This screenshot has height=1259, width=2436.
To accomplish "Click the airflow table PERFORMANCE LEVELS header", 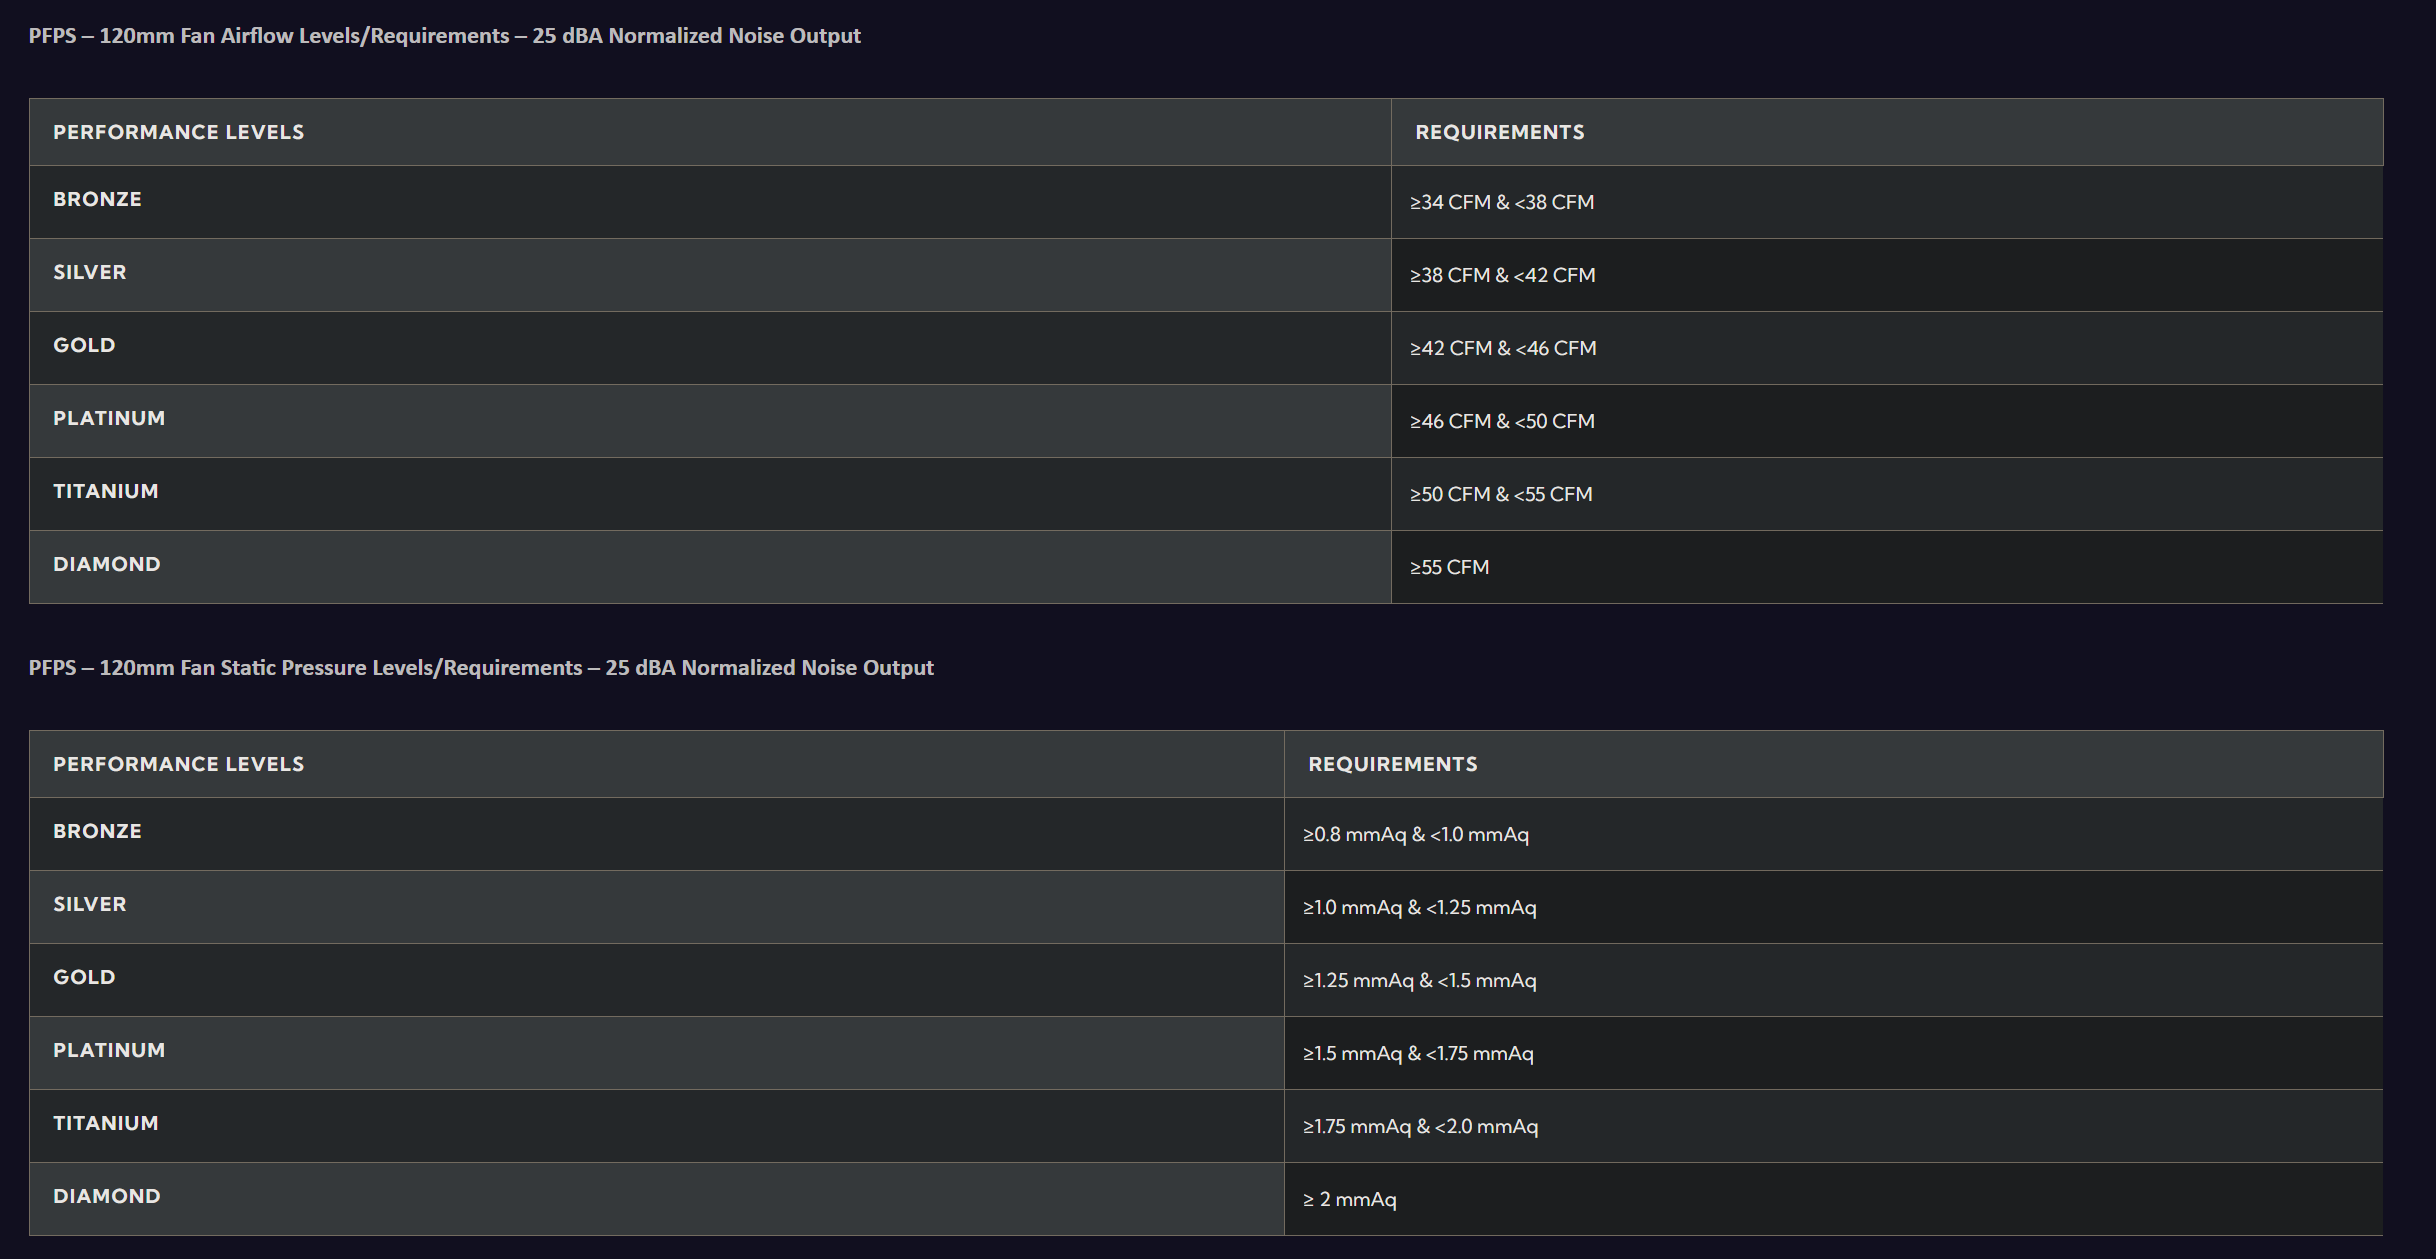I will [178, 132].
